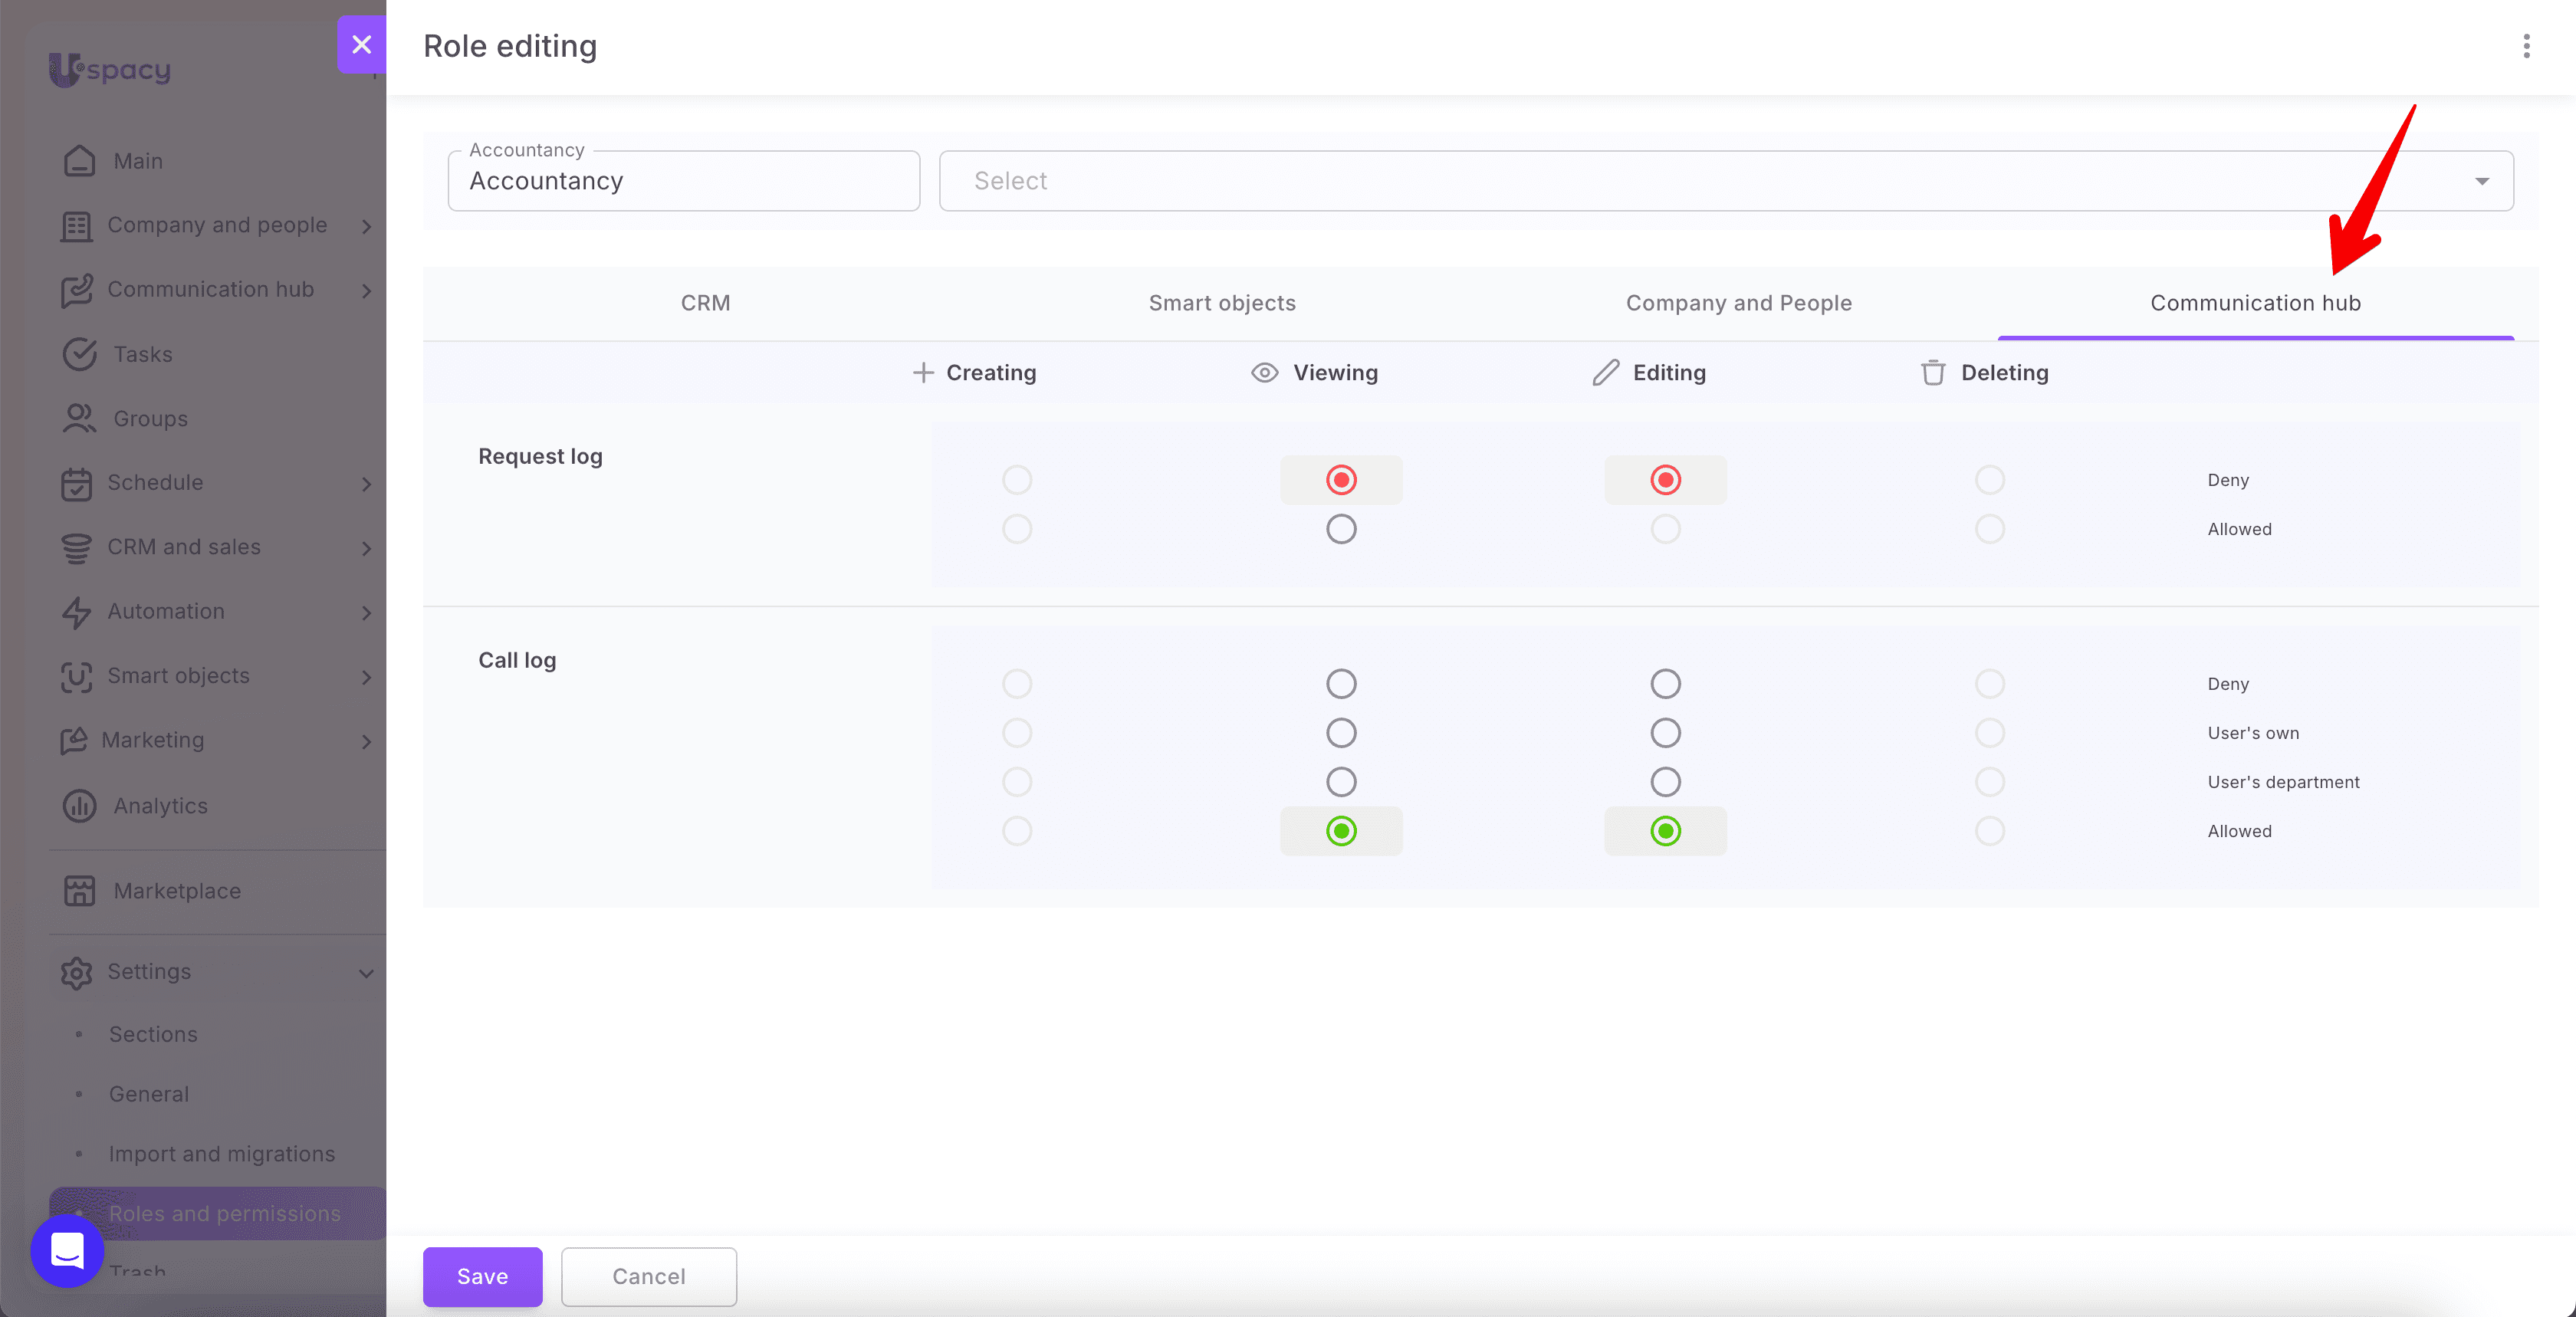Open Groups in the sidebar
The height and width of the screenshot is (1317, 2576).
coord(150,418)
